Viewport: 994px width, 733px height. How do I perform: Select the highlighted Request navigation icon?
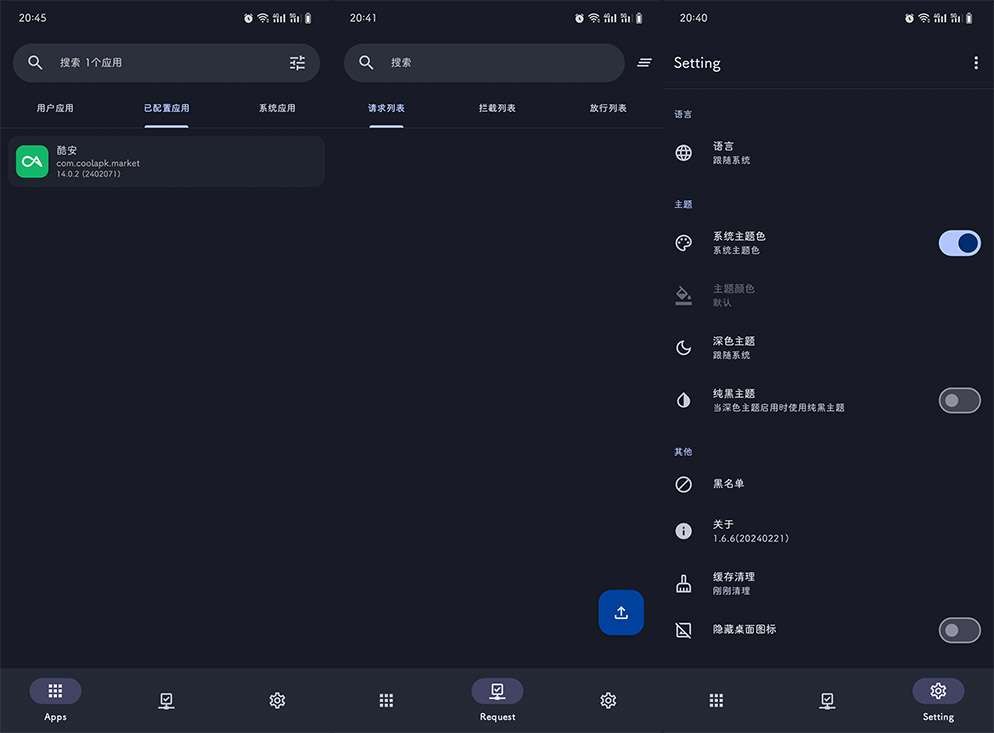point(497,691)
